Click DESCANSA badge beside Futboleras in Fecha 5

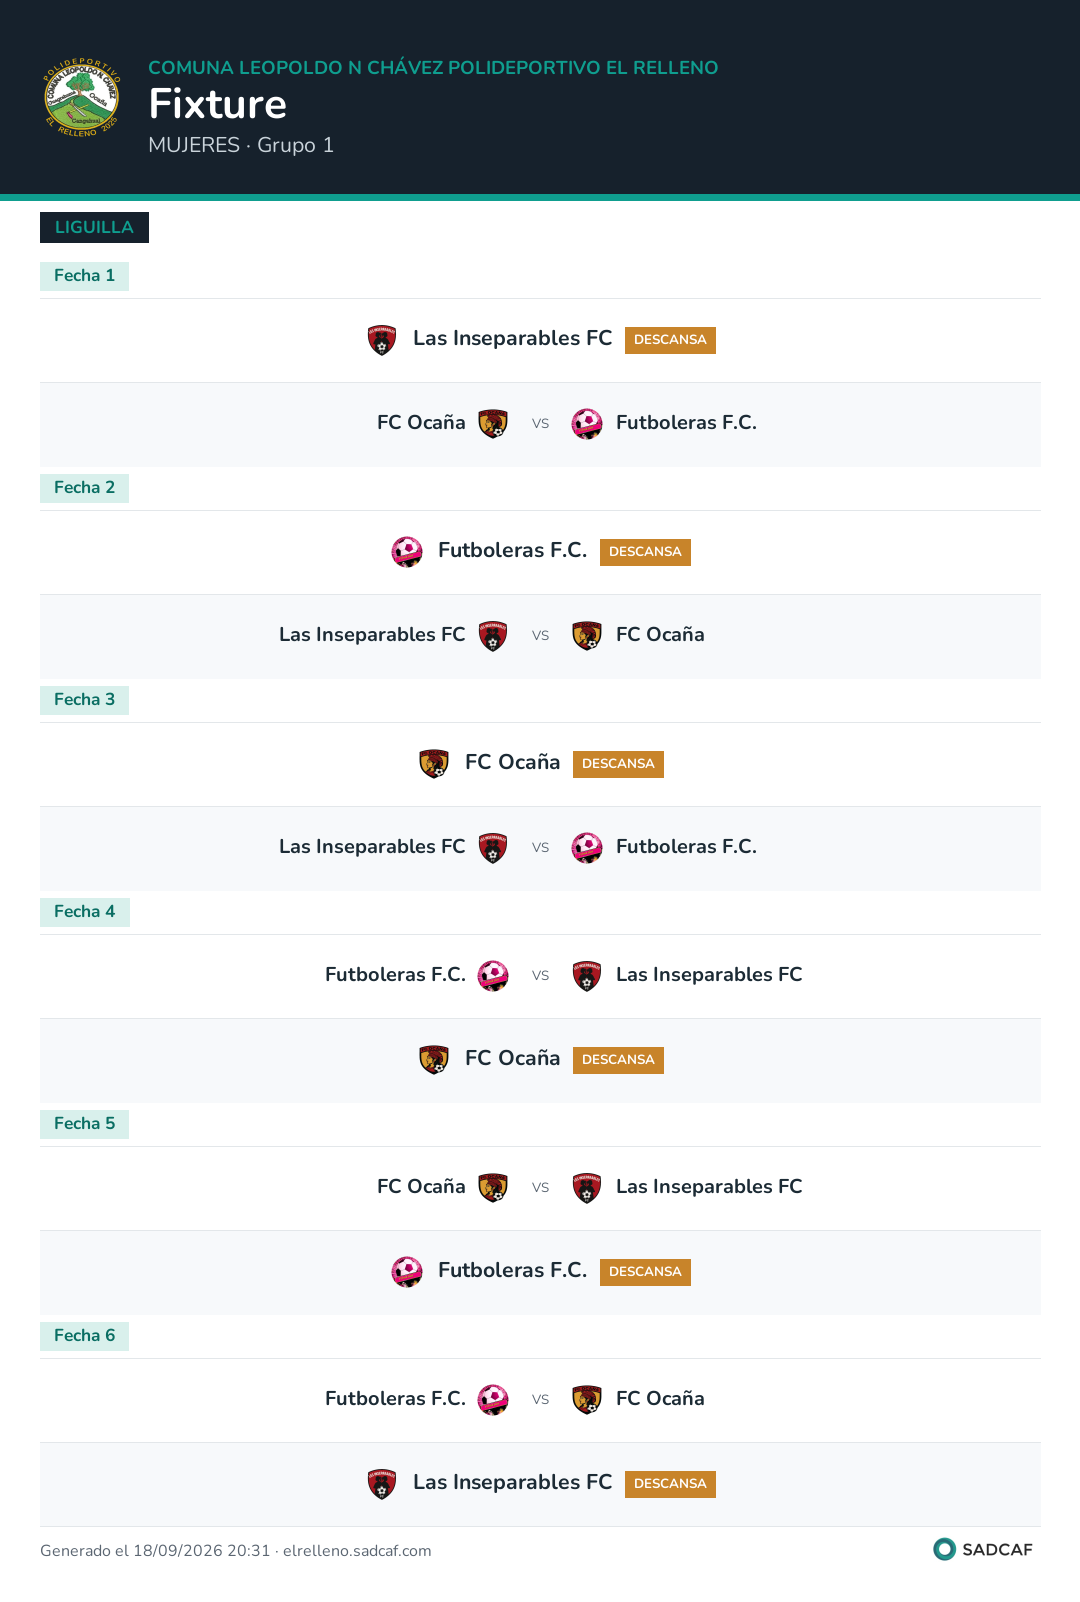pos(645,1272)
